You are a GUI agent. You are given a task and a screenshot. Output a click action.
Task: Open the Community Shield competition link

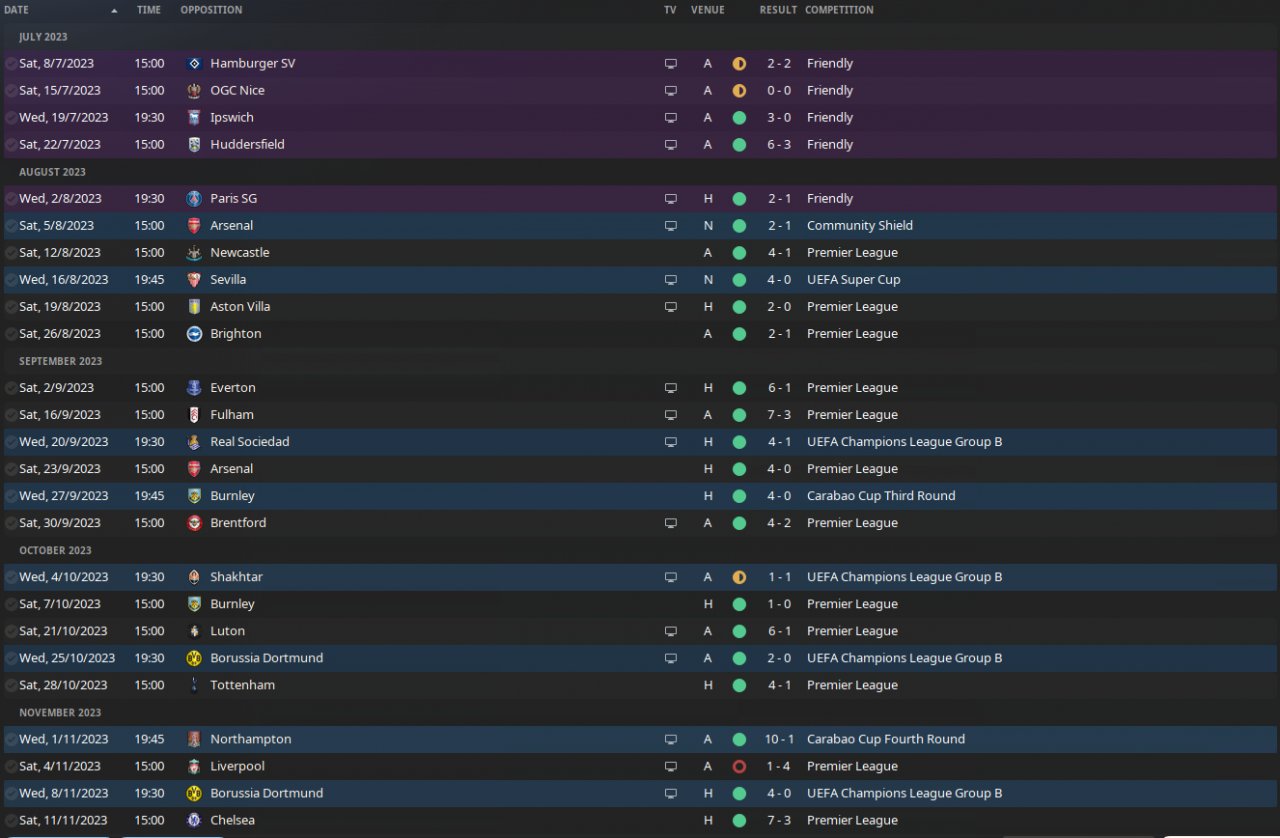(x=859, y=226)
